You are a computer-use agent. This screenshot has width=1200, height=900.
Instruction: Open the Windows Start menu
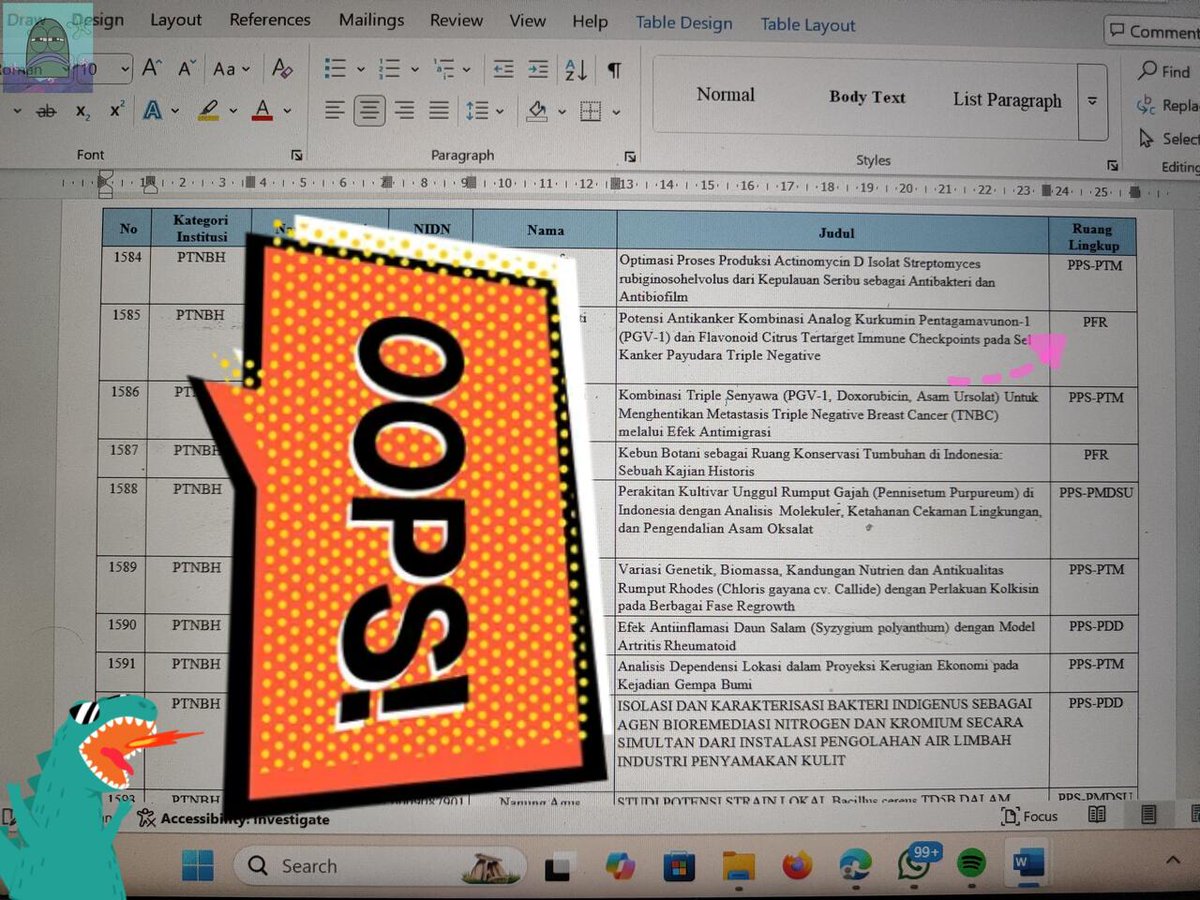(198, 865)
